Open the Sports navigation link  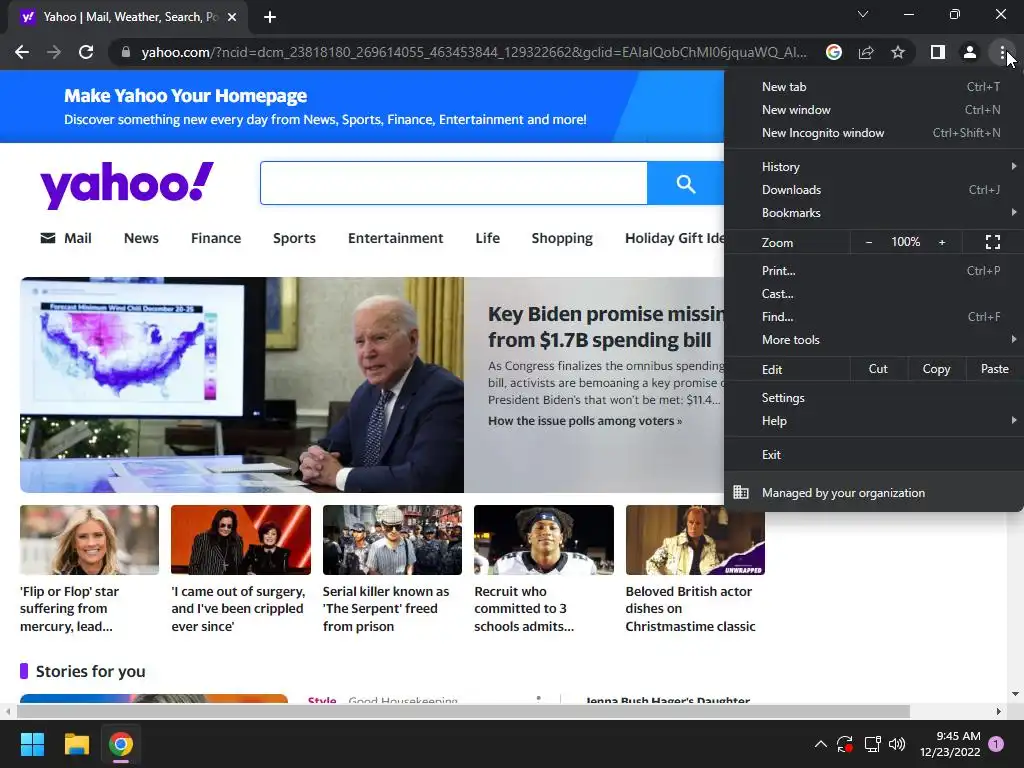tap(294, 238)
